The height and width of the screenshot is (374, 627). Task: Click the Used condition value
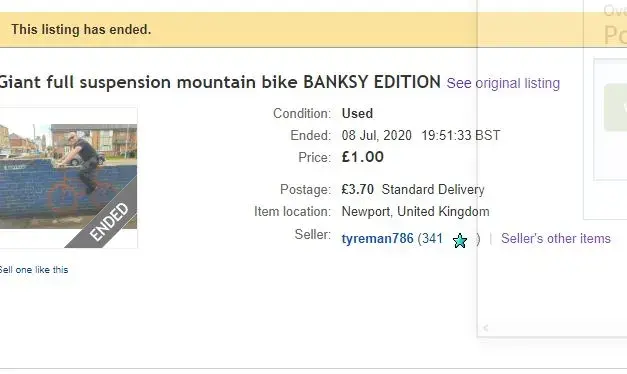[357, 113]
